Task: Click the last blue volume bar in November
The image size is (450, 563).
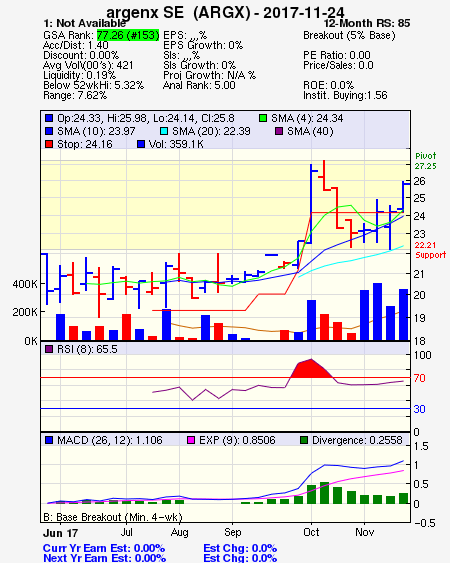Action: (x=403, y=315)
